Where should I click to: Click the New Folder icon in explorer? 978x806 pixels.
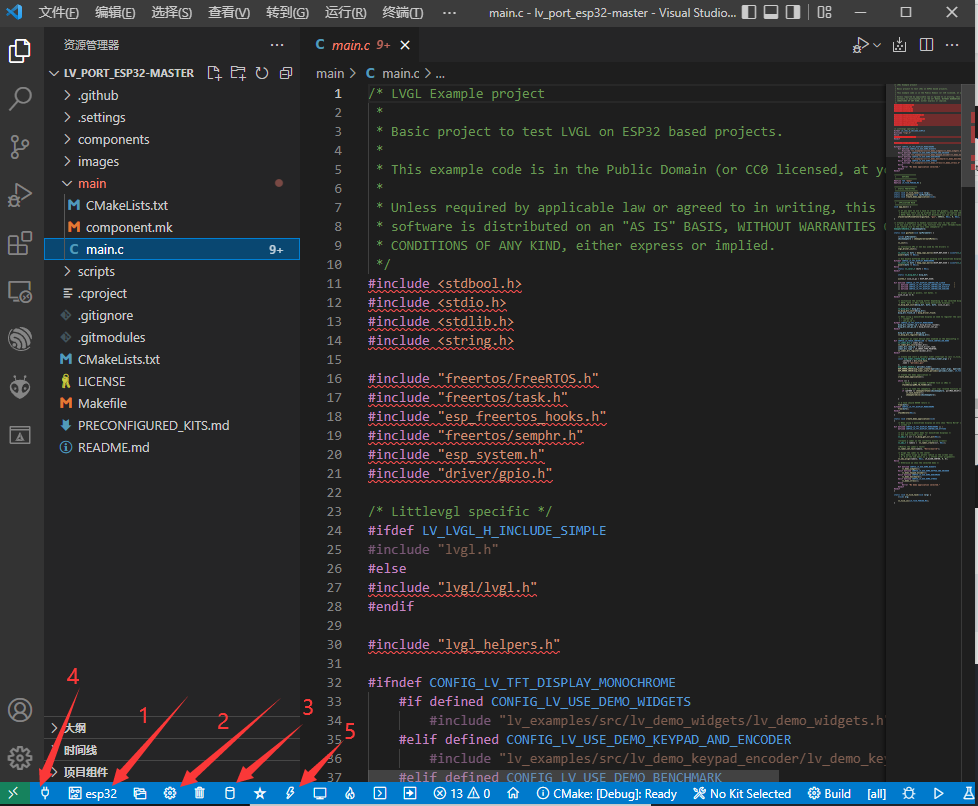(x=238, y=73)
